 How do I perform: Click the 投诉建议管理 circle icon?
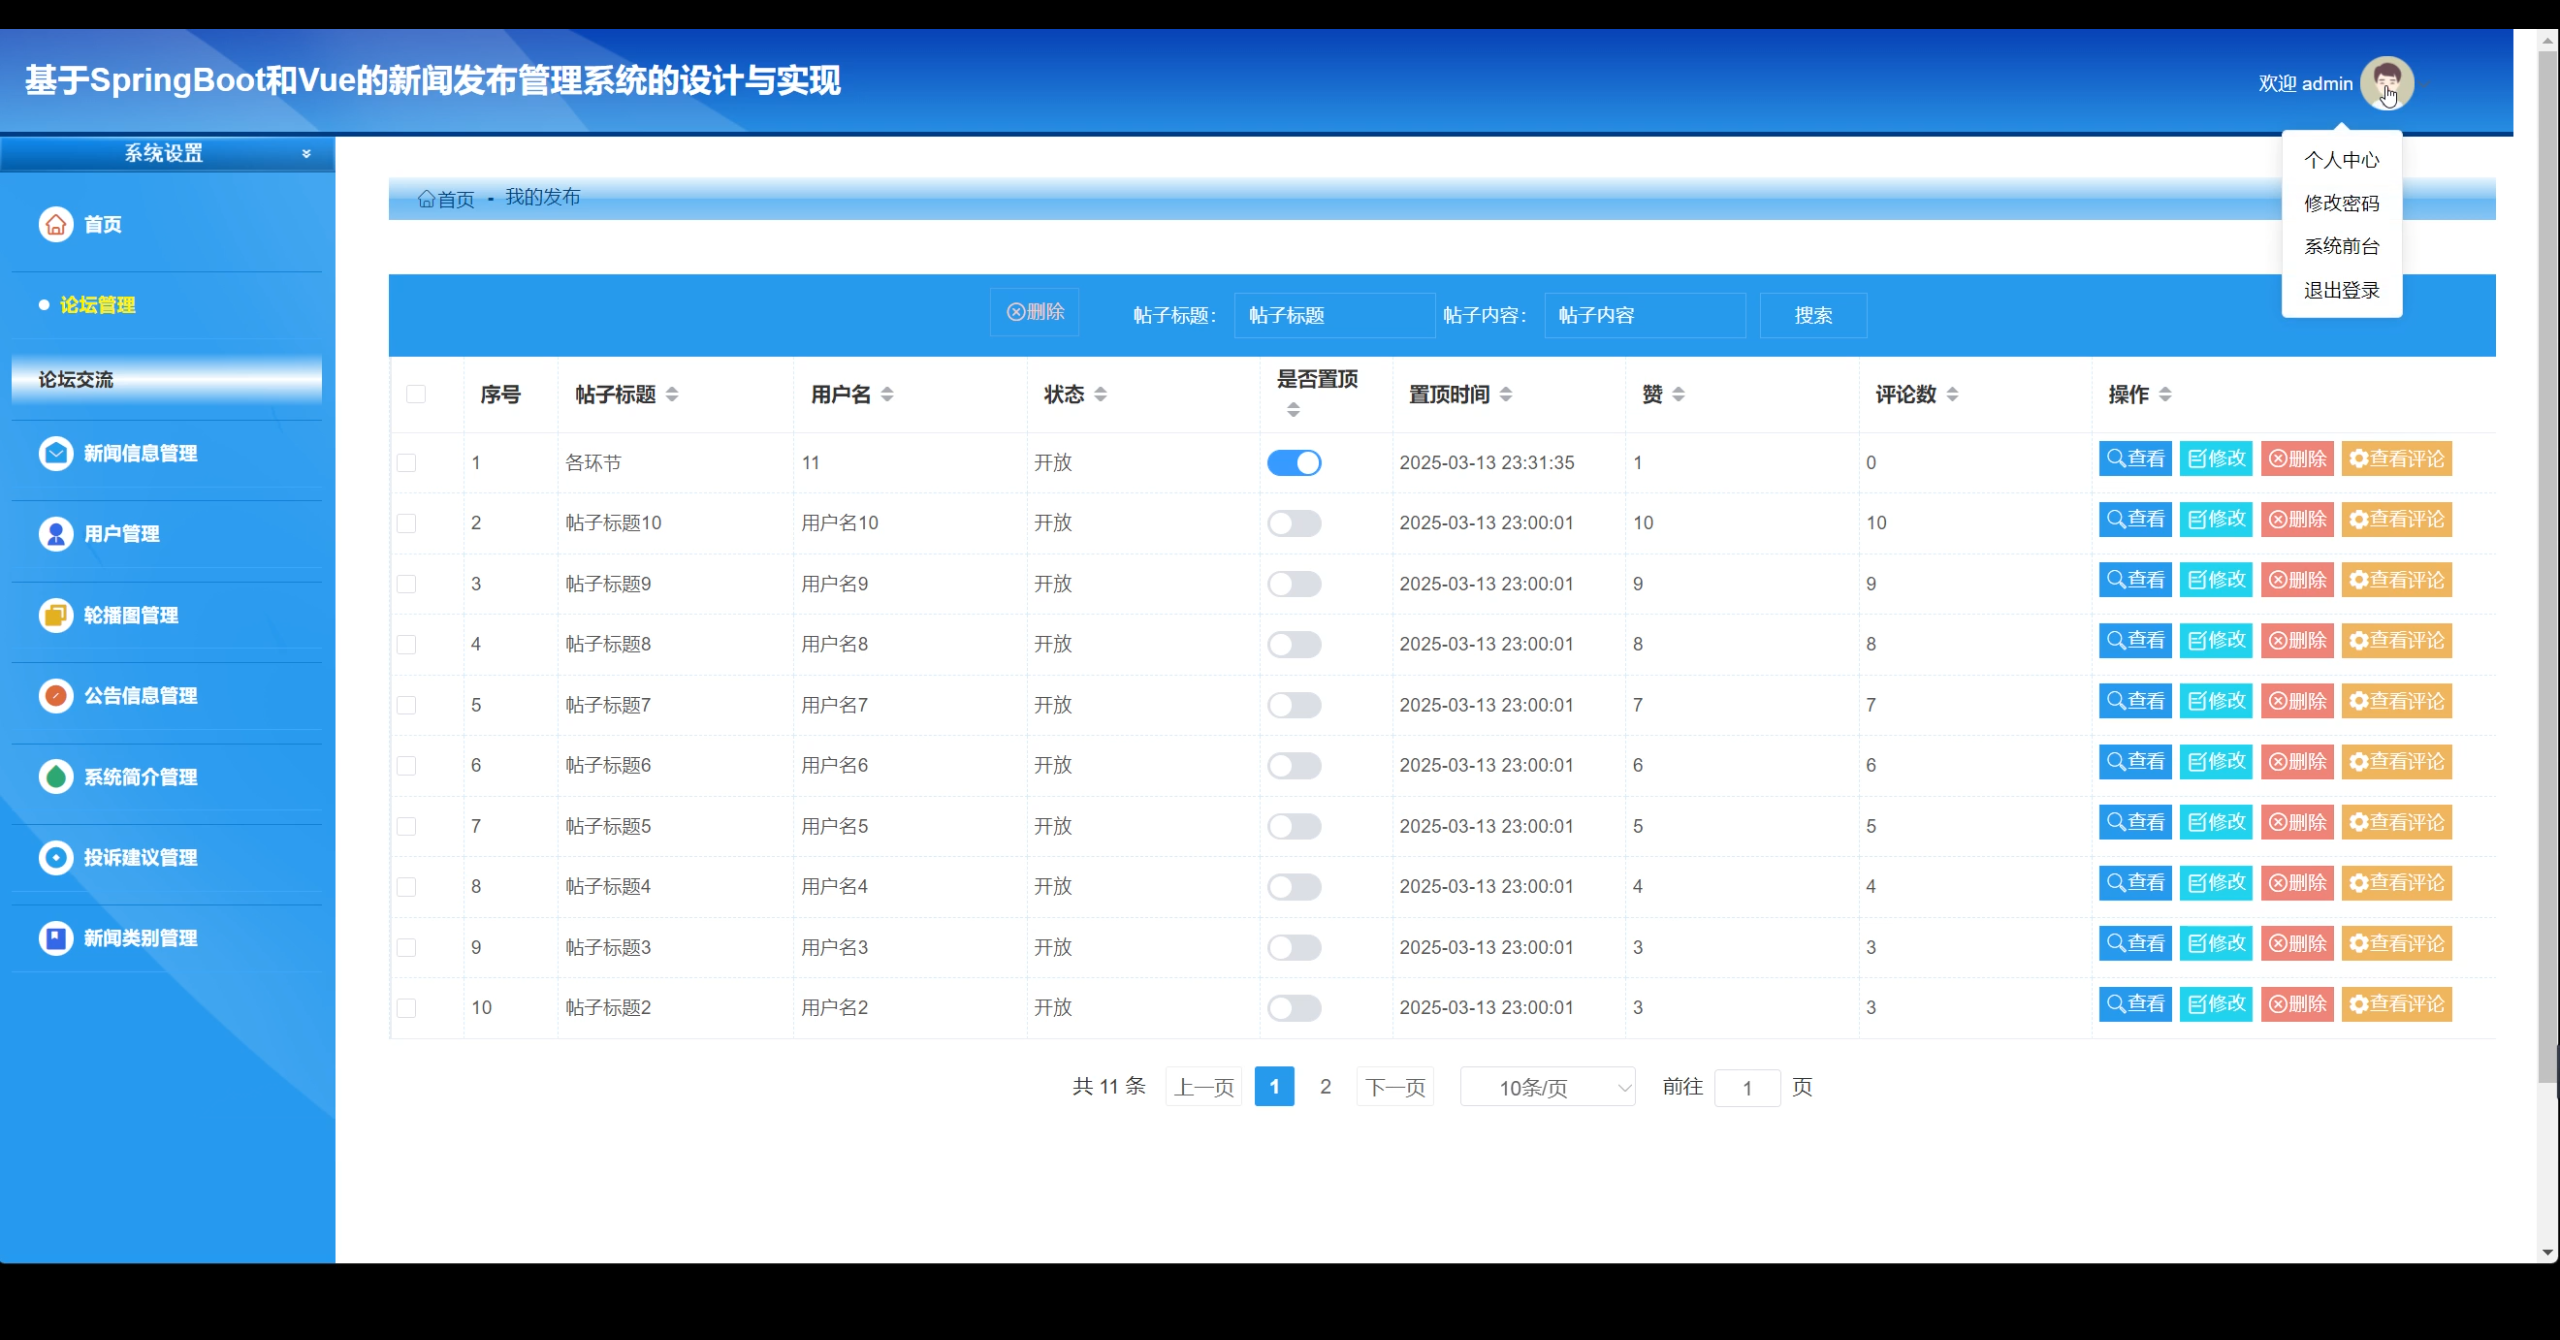point(56,857)
